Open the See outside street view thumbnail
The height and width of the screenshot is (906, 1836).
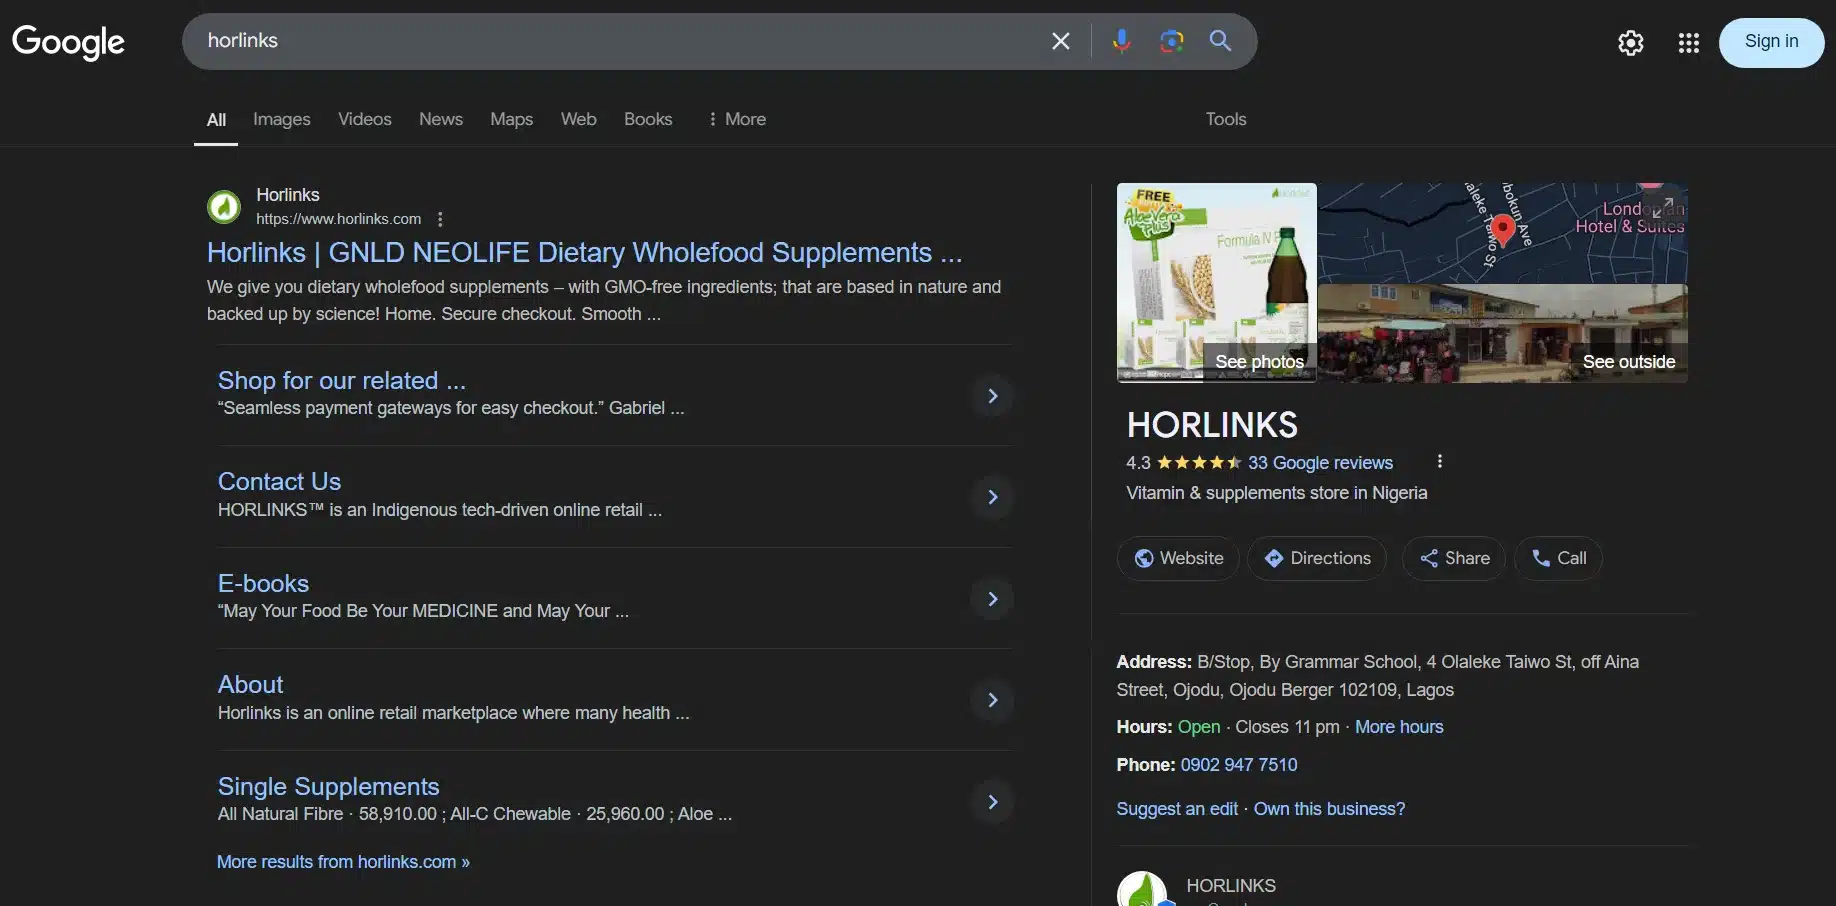1502,333
